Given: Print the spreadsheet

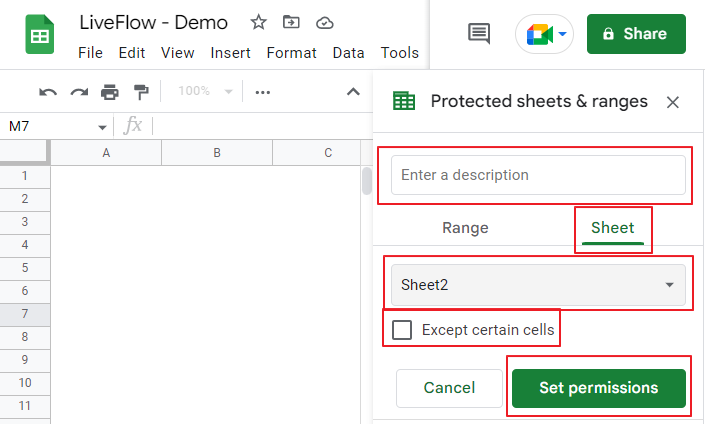Looking at the screenshot, I should (x=110, y=92).
